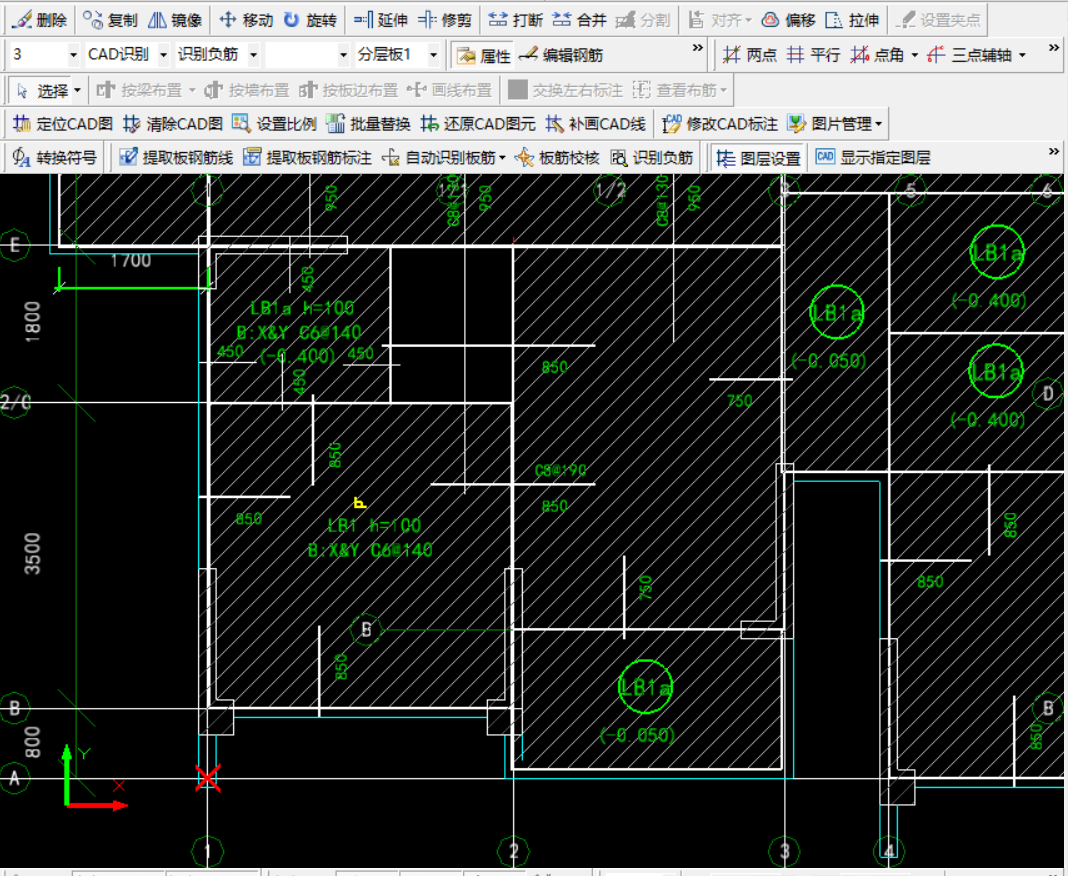
Task: Expand the 分层板1 dropdown
Action: (433, 54)
